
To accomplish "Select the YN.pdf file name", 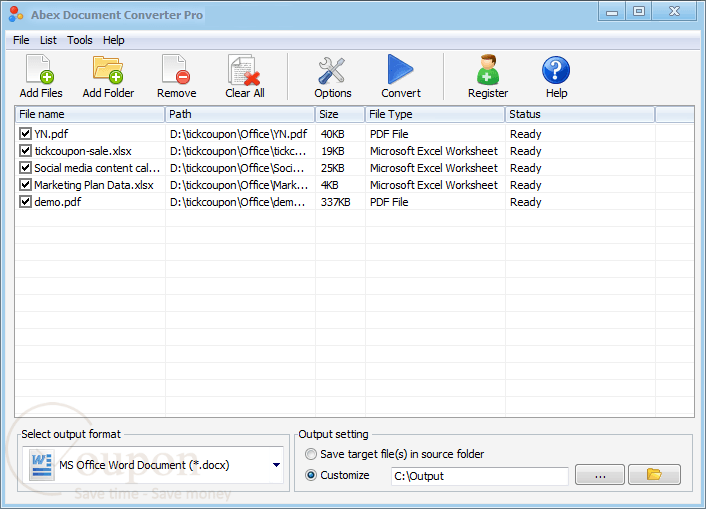I will tap(51, 134).
